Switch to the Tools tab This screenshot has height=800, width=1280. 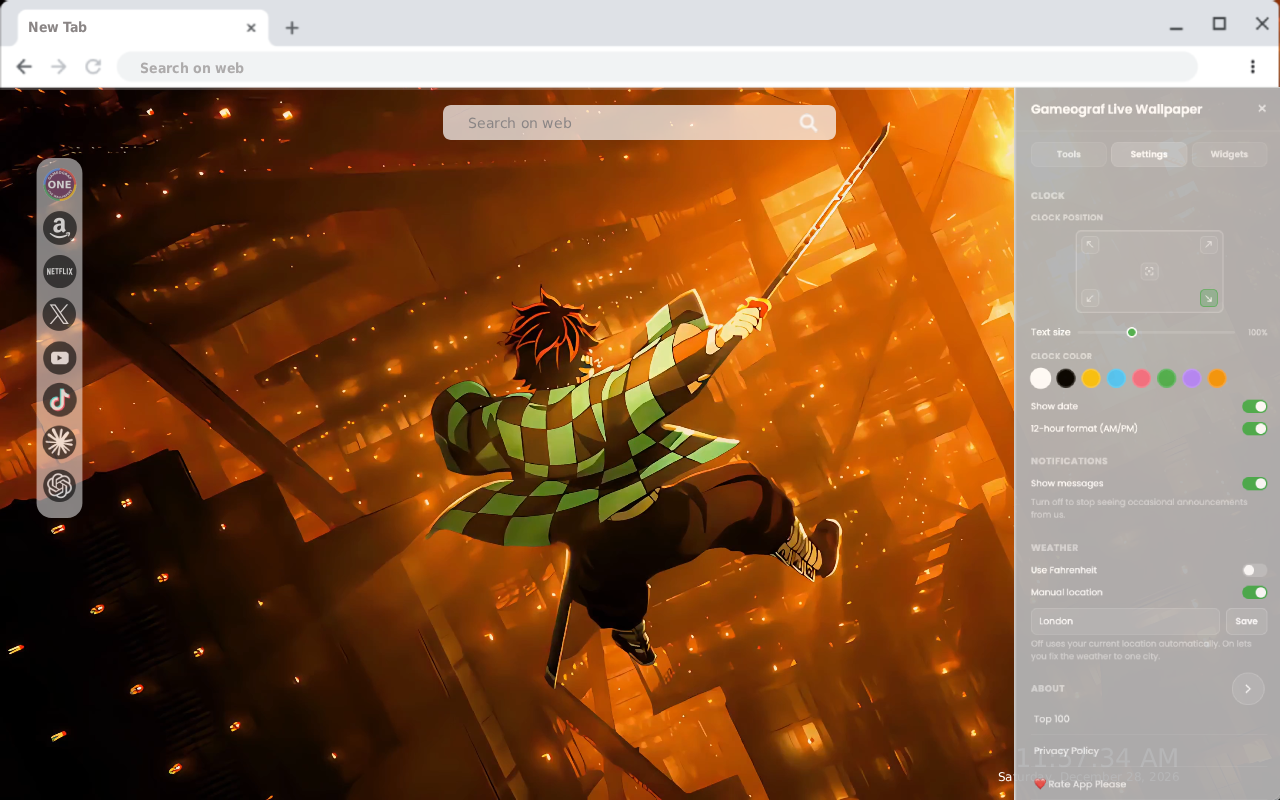[1069, 154]
